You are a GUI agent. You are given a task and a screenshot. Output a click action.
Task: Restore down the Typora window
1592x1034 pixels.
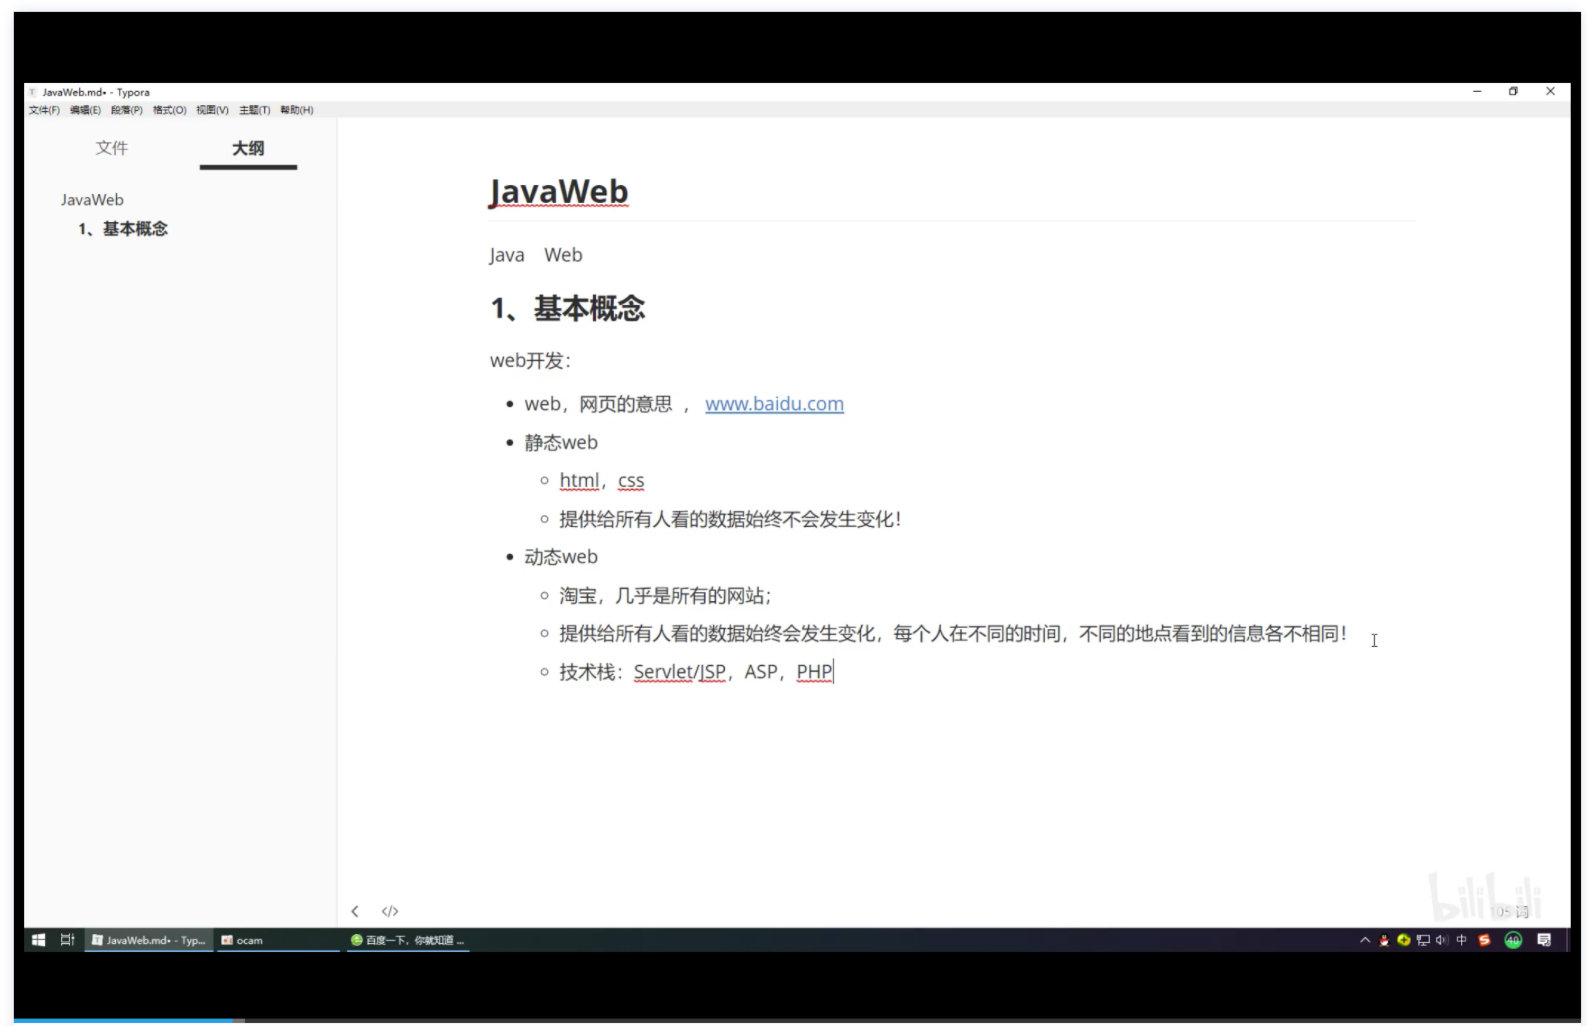pos(1513,91)
